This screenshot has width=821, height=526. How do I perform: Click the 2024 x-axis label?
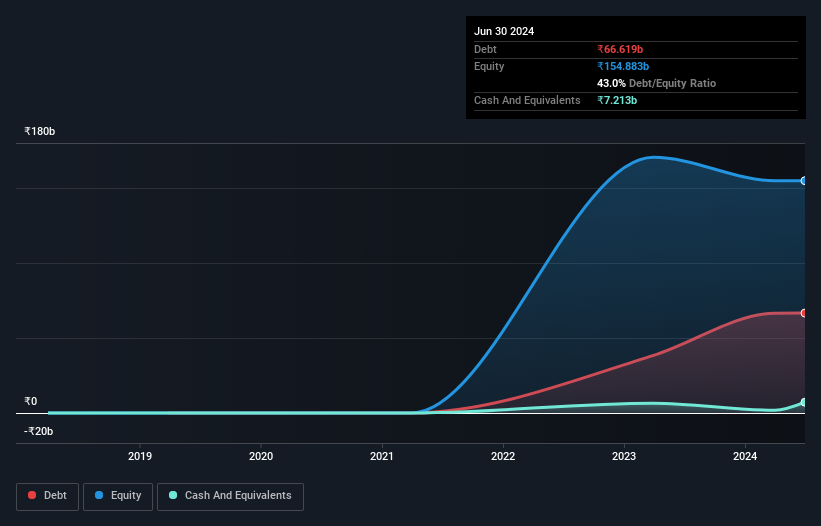[745, 456]
